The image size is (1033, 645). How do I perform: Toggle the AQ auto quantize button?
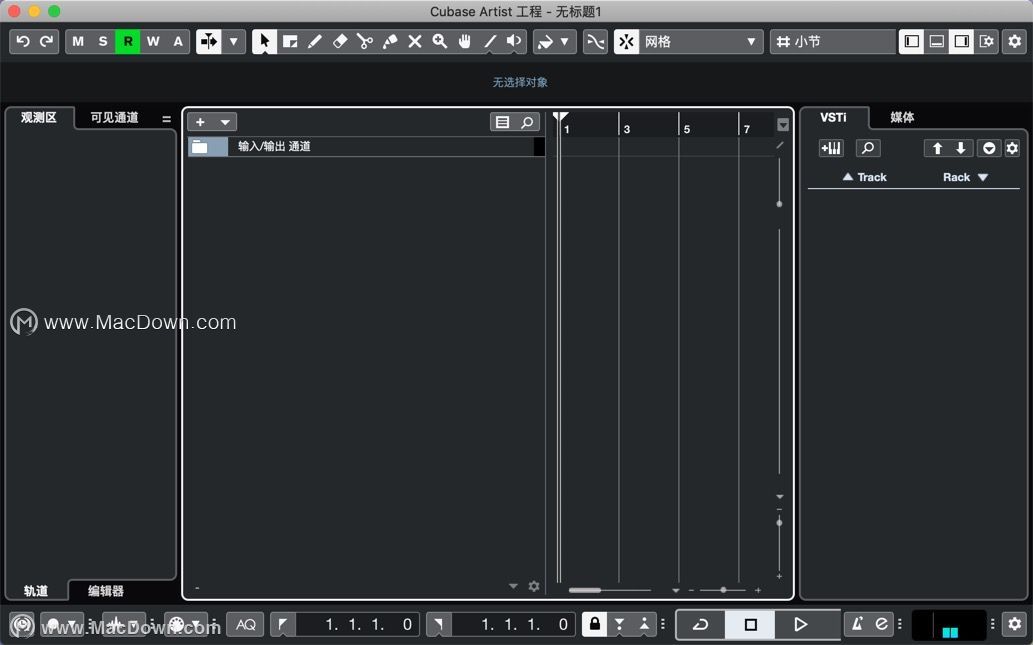pyautogui.click(x=246, y=624)
